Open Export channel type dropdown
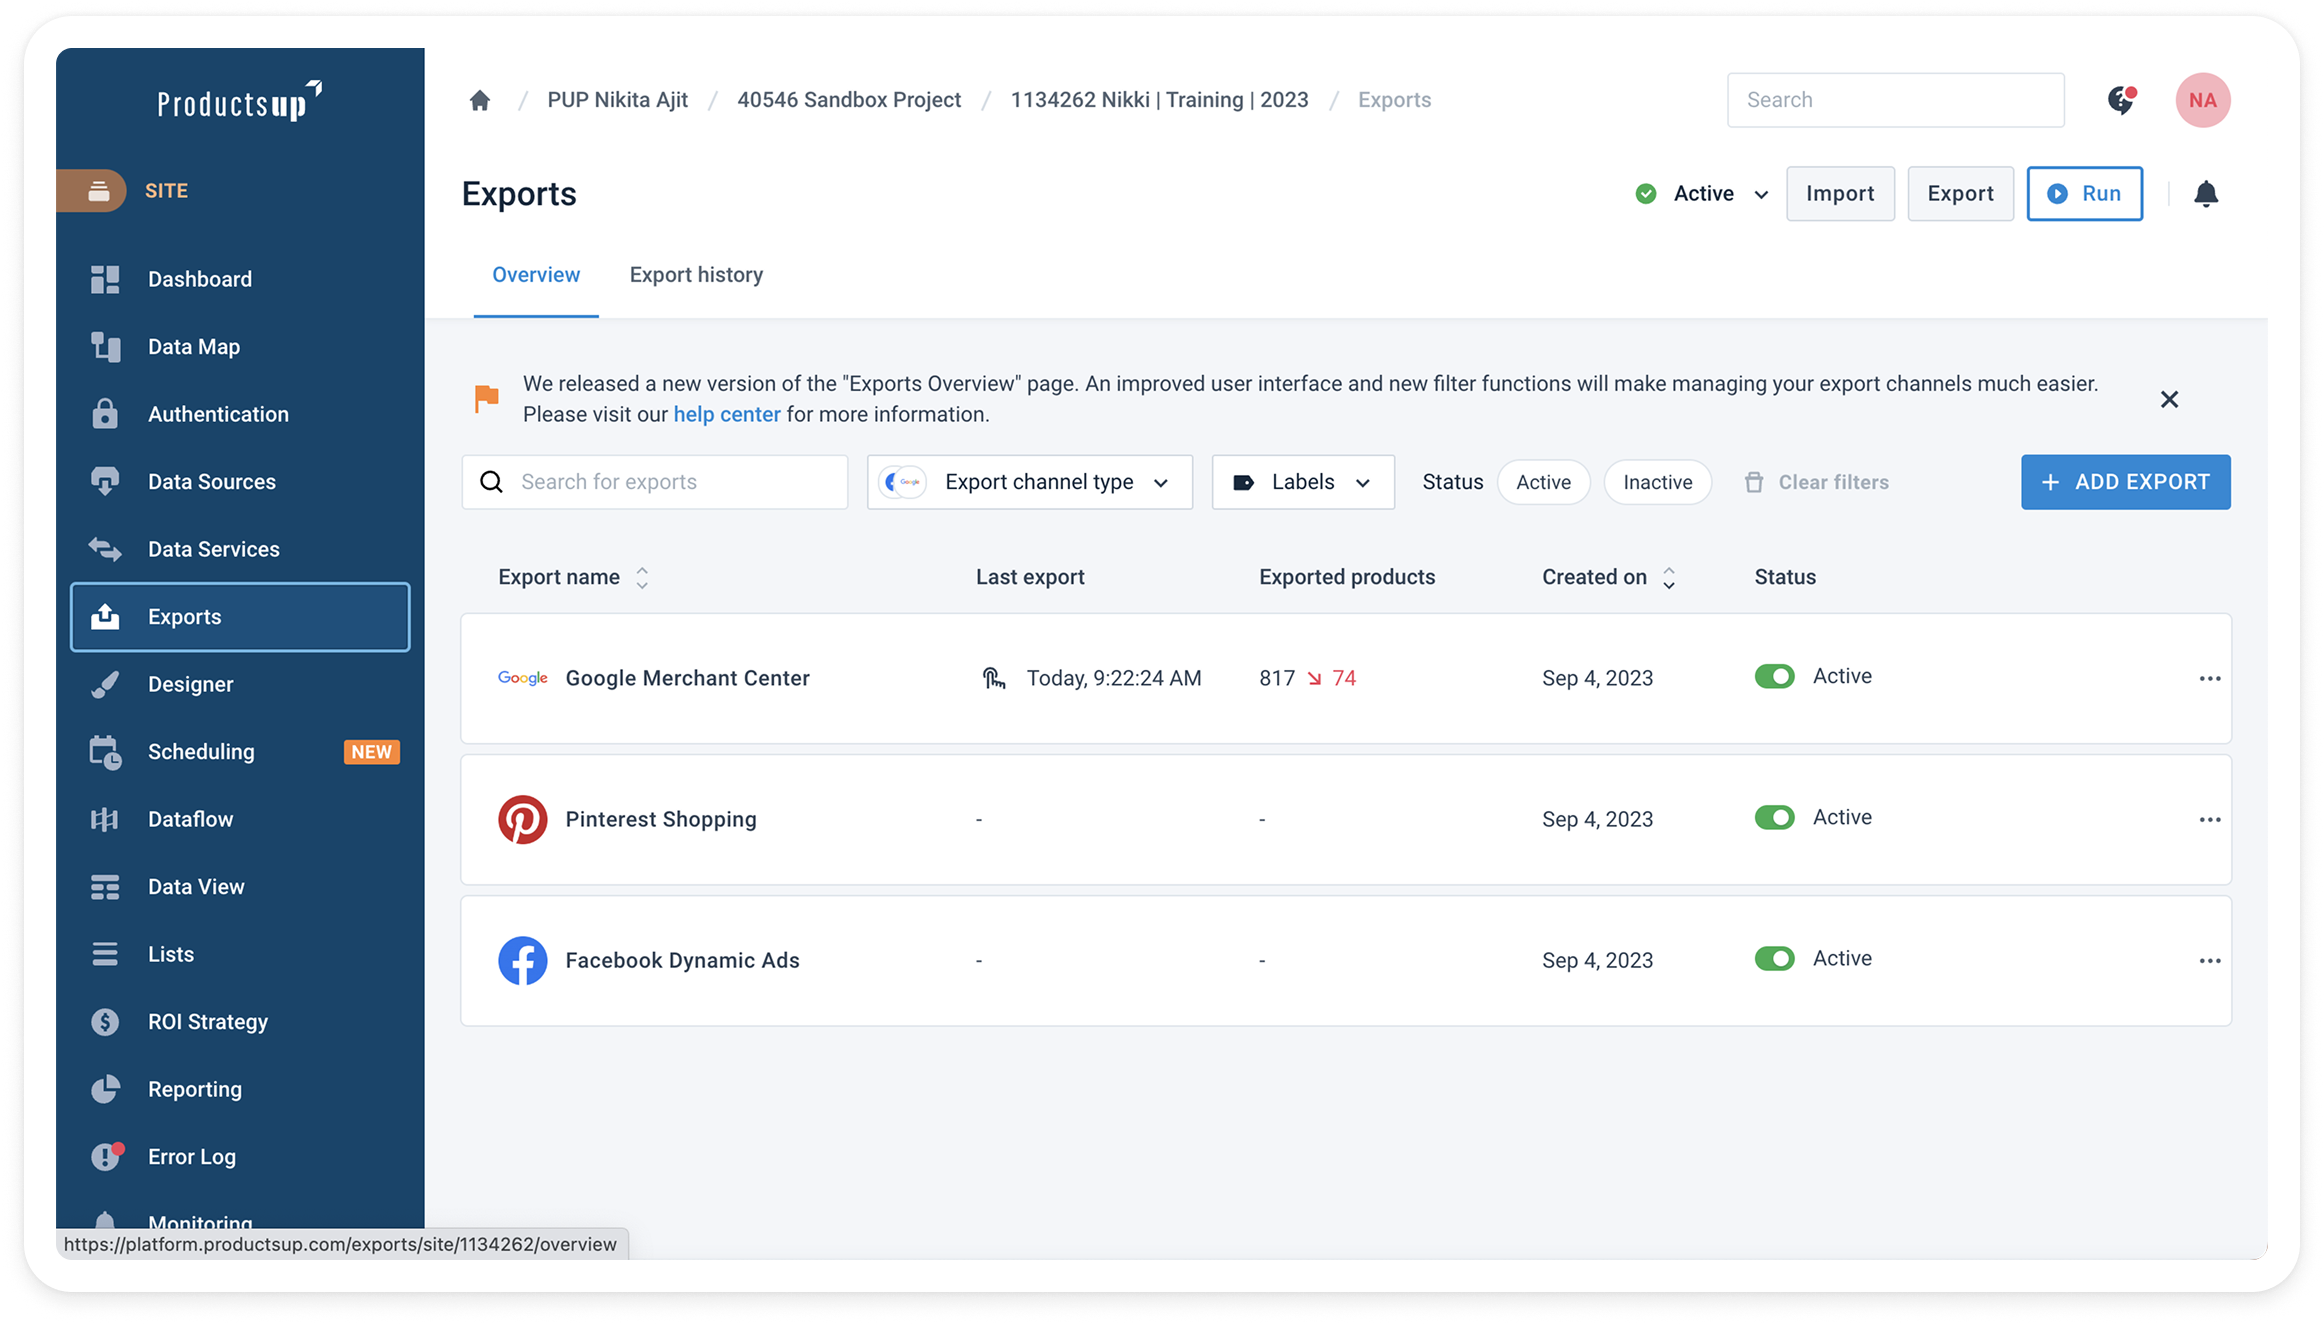This screenshot has height=1324, width=2324. (1030, 482)
